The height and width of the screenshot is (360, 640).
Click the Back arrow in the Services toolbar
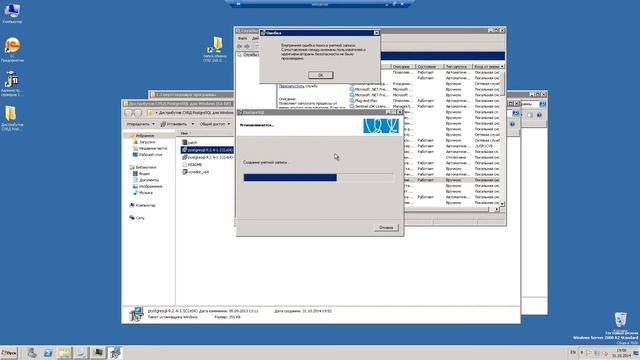[240, 46]
